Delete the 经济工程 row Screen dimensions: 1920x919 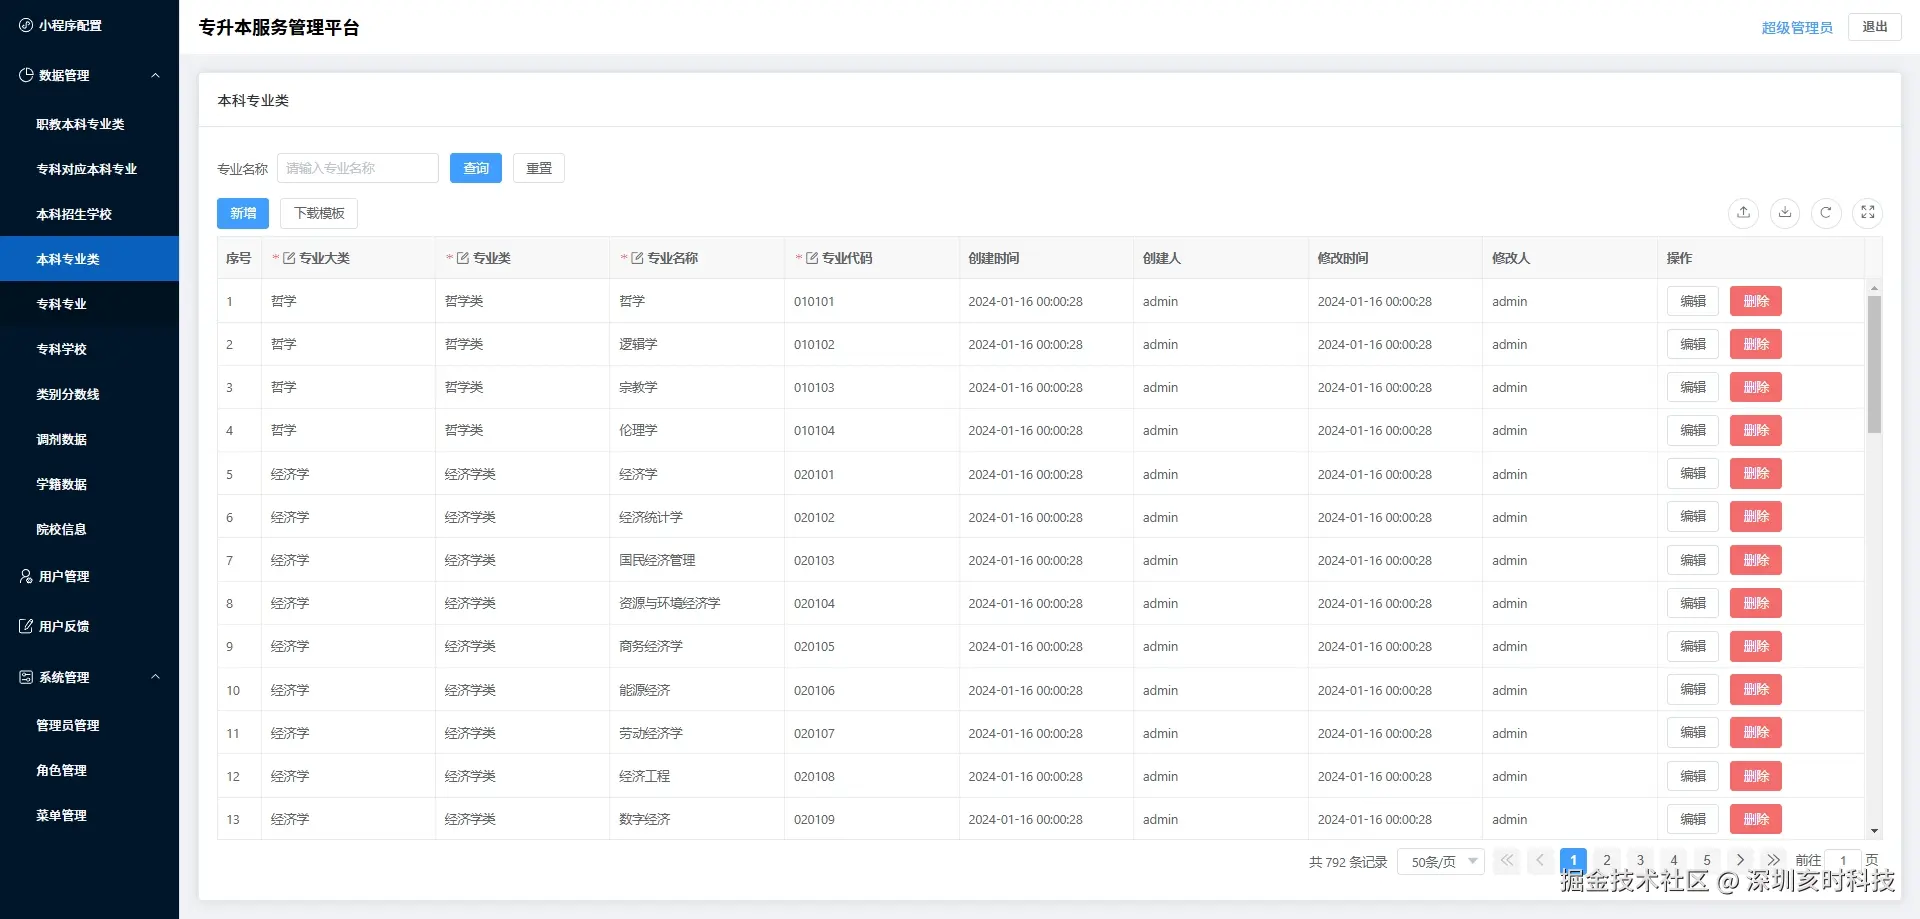click(1756, 776)
